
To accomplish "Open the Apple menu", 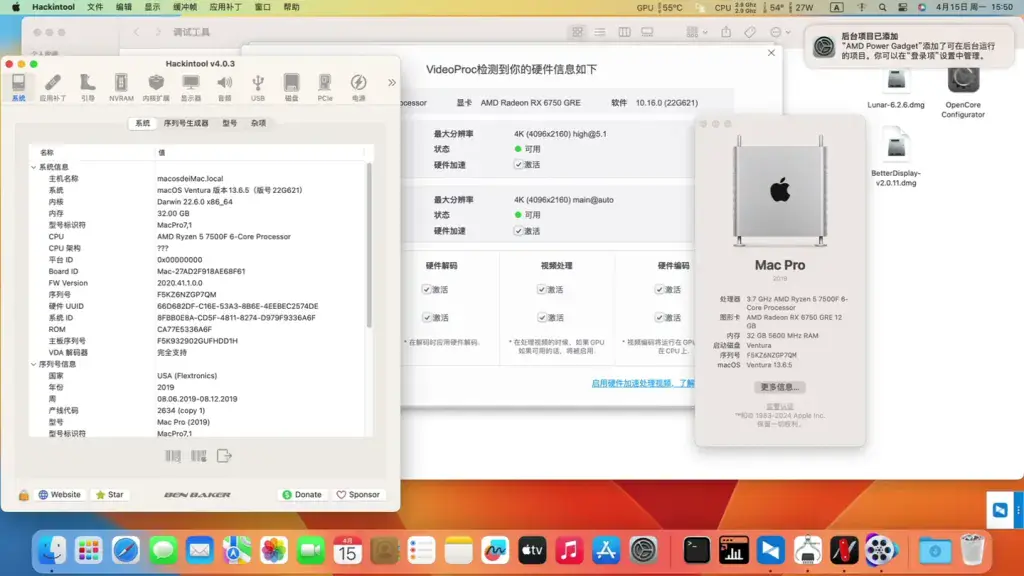I will pos(16,7).
